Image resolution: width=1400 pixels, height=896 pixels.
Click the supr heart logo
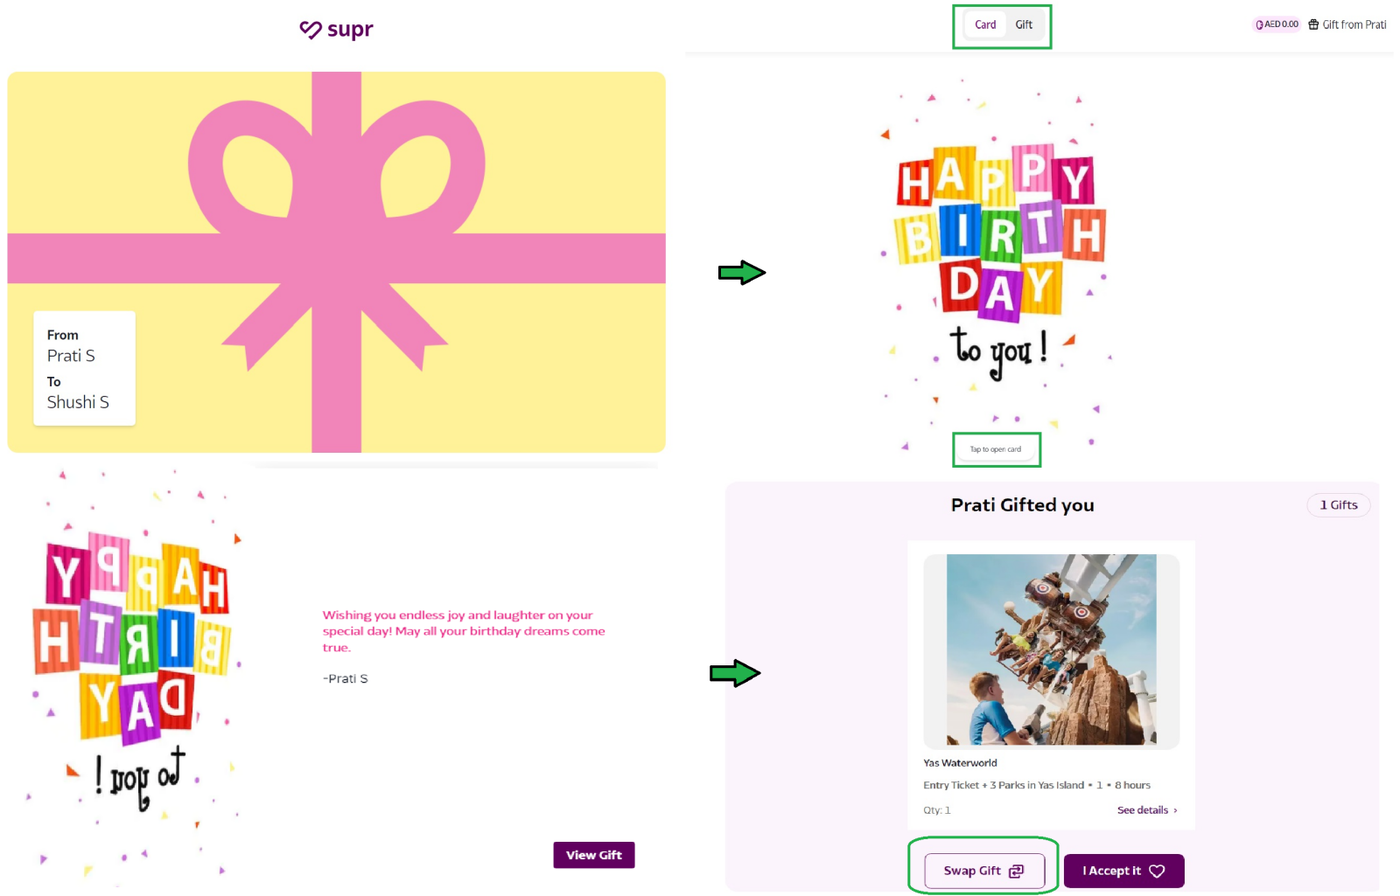click(x=311, y=30)
